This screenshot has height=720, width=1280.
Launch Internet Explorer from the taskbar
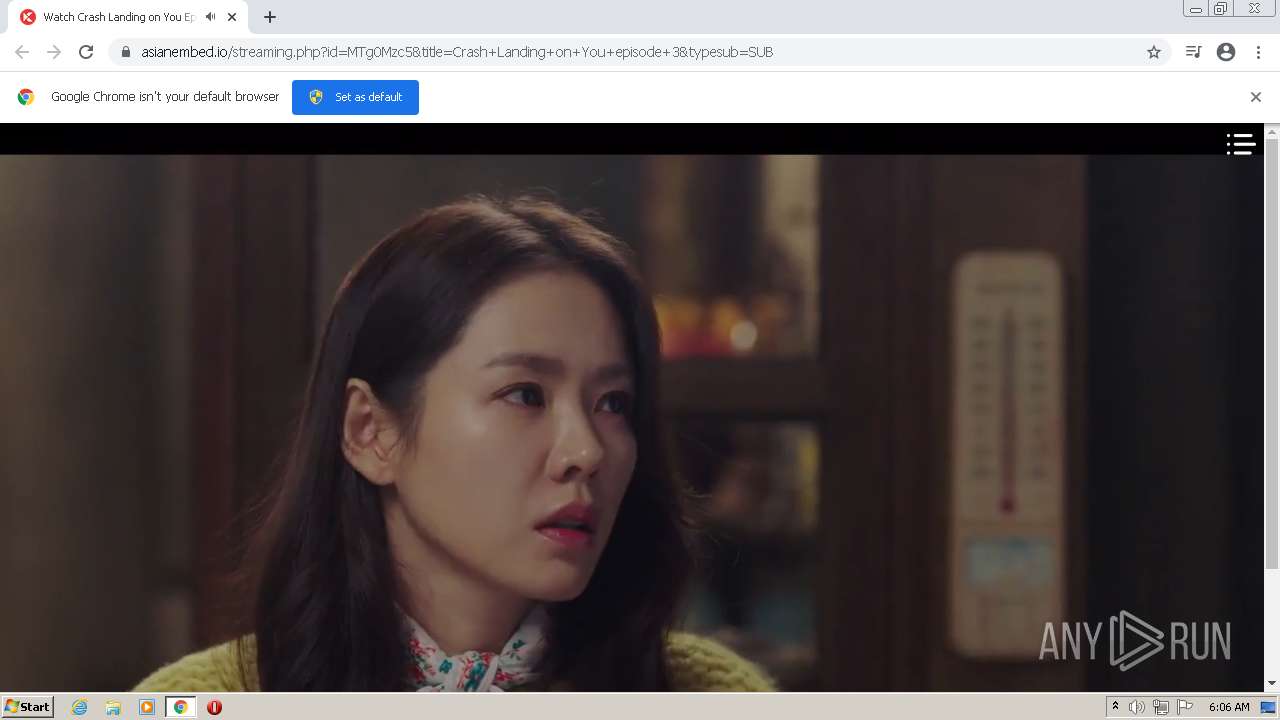pyautogui.click(x=80, y=707)
